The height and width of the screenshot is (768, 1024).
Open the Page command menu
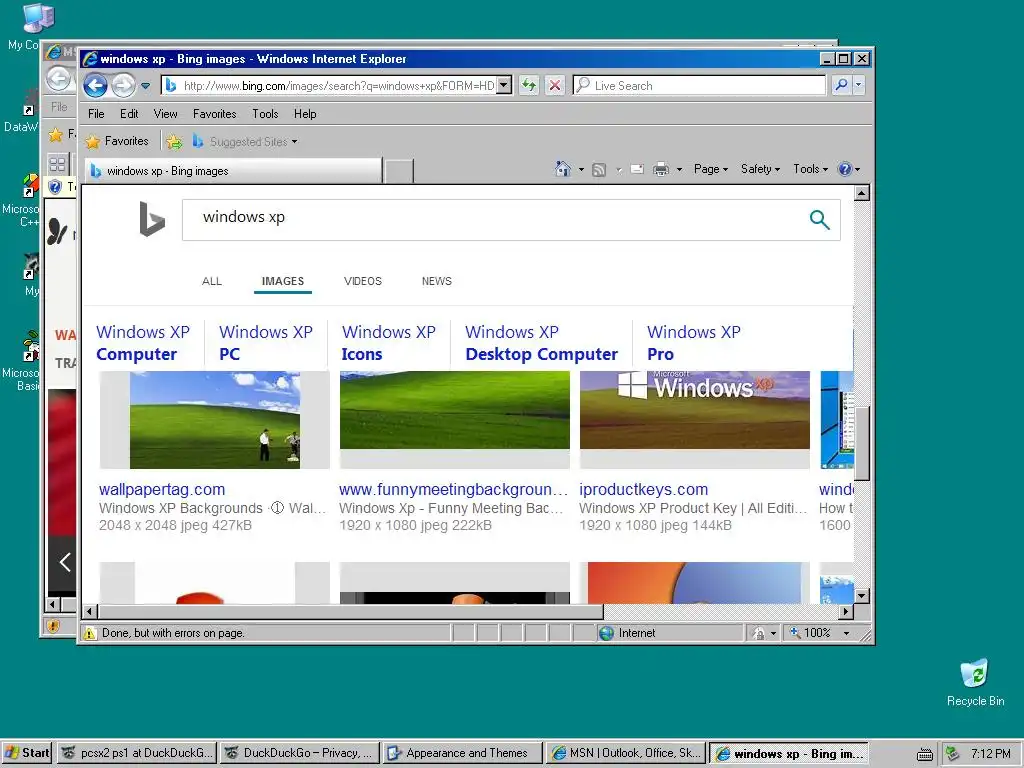[x=711, y=169]
